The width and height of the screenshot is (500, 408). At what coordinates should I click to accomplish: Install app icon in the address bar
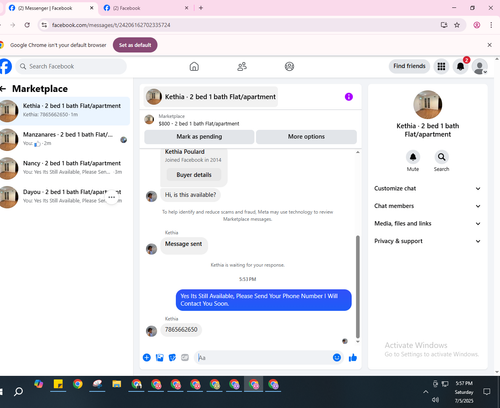[444, 25]
